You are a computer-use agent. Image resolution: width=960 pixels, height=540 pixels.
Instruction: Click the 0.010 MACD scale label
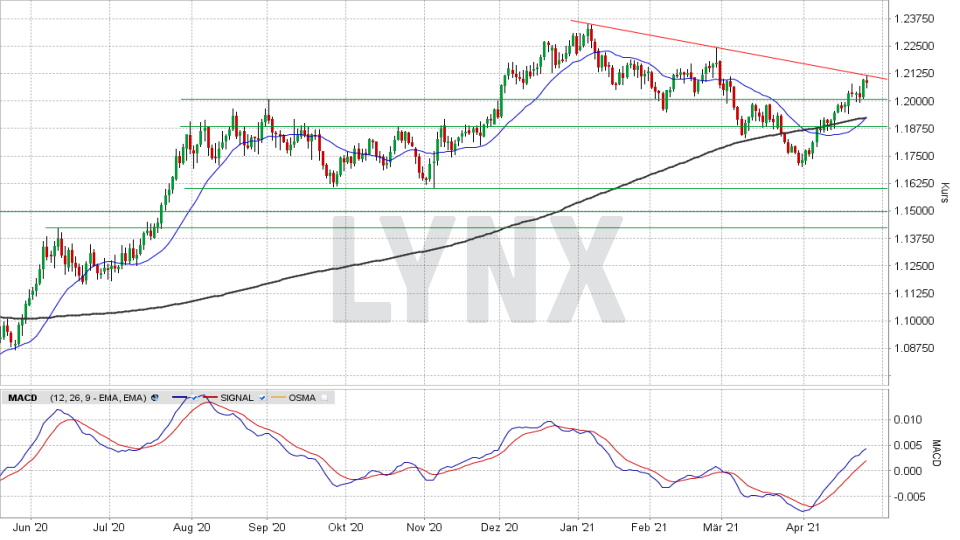(x=910, y=419)
